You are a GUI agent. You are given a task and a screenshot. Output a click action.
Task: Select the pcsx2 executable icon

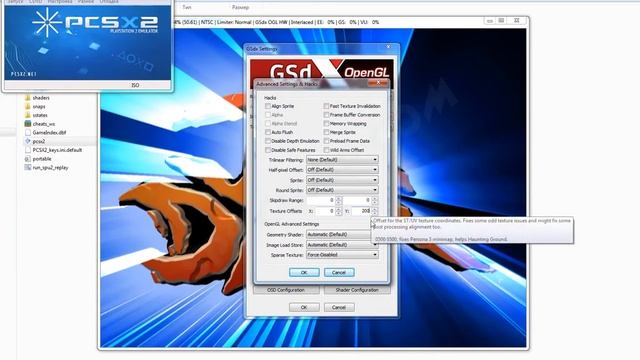coord(28,141)
